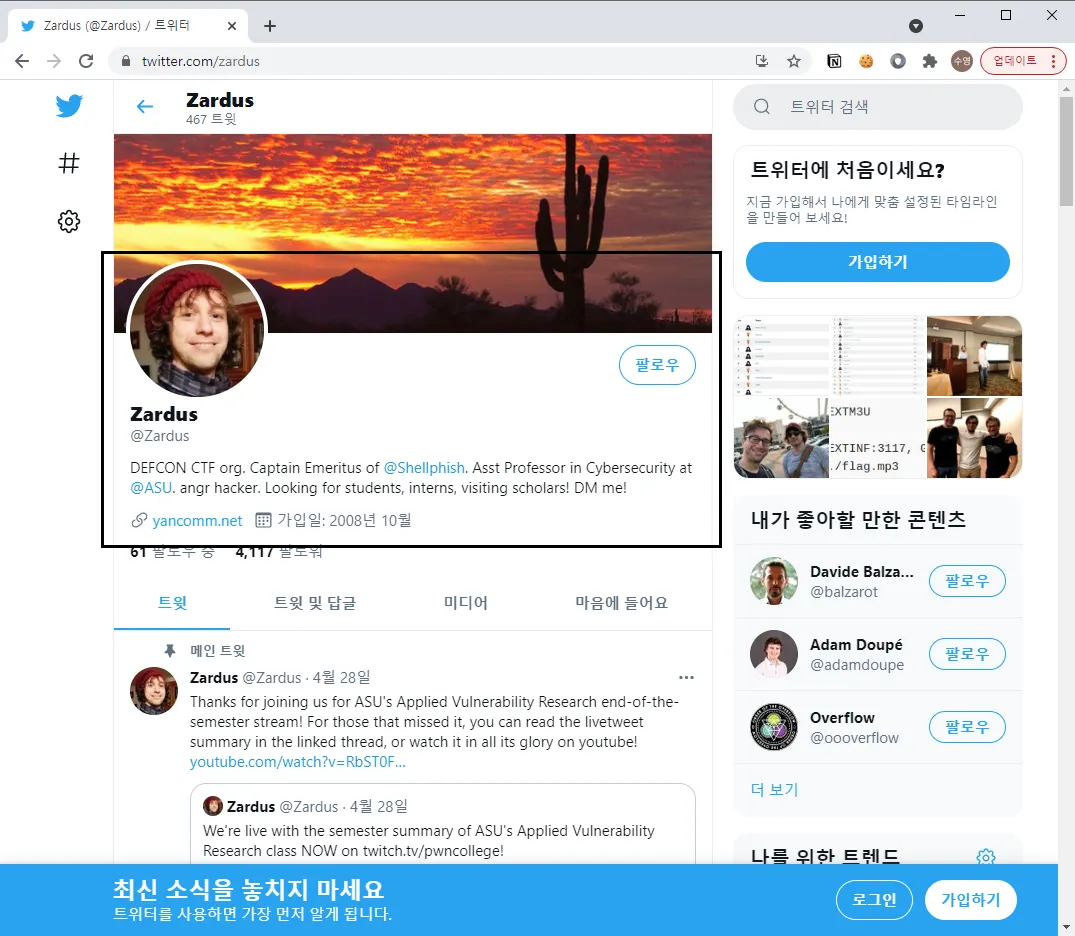Open the Chrome profile avatar

pyautogui.click(x=962, y=61)
